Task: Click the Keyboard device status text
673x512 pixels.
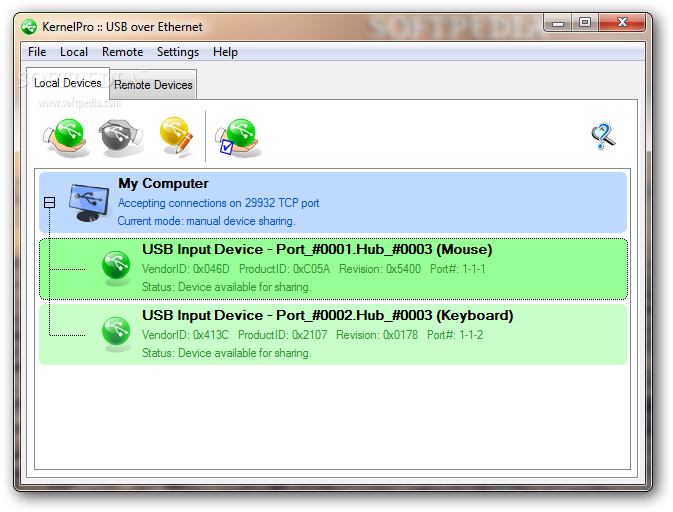Action: point(227,353)
